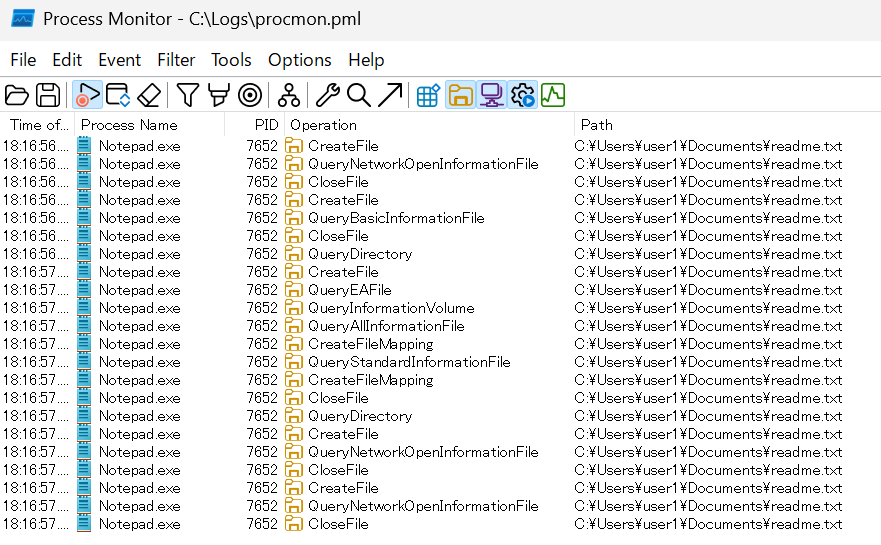The height and width of the screenshot is (545, 881).
Task: Select the QueryAllInformationFile row
Action: [x=440, y=326]
